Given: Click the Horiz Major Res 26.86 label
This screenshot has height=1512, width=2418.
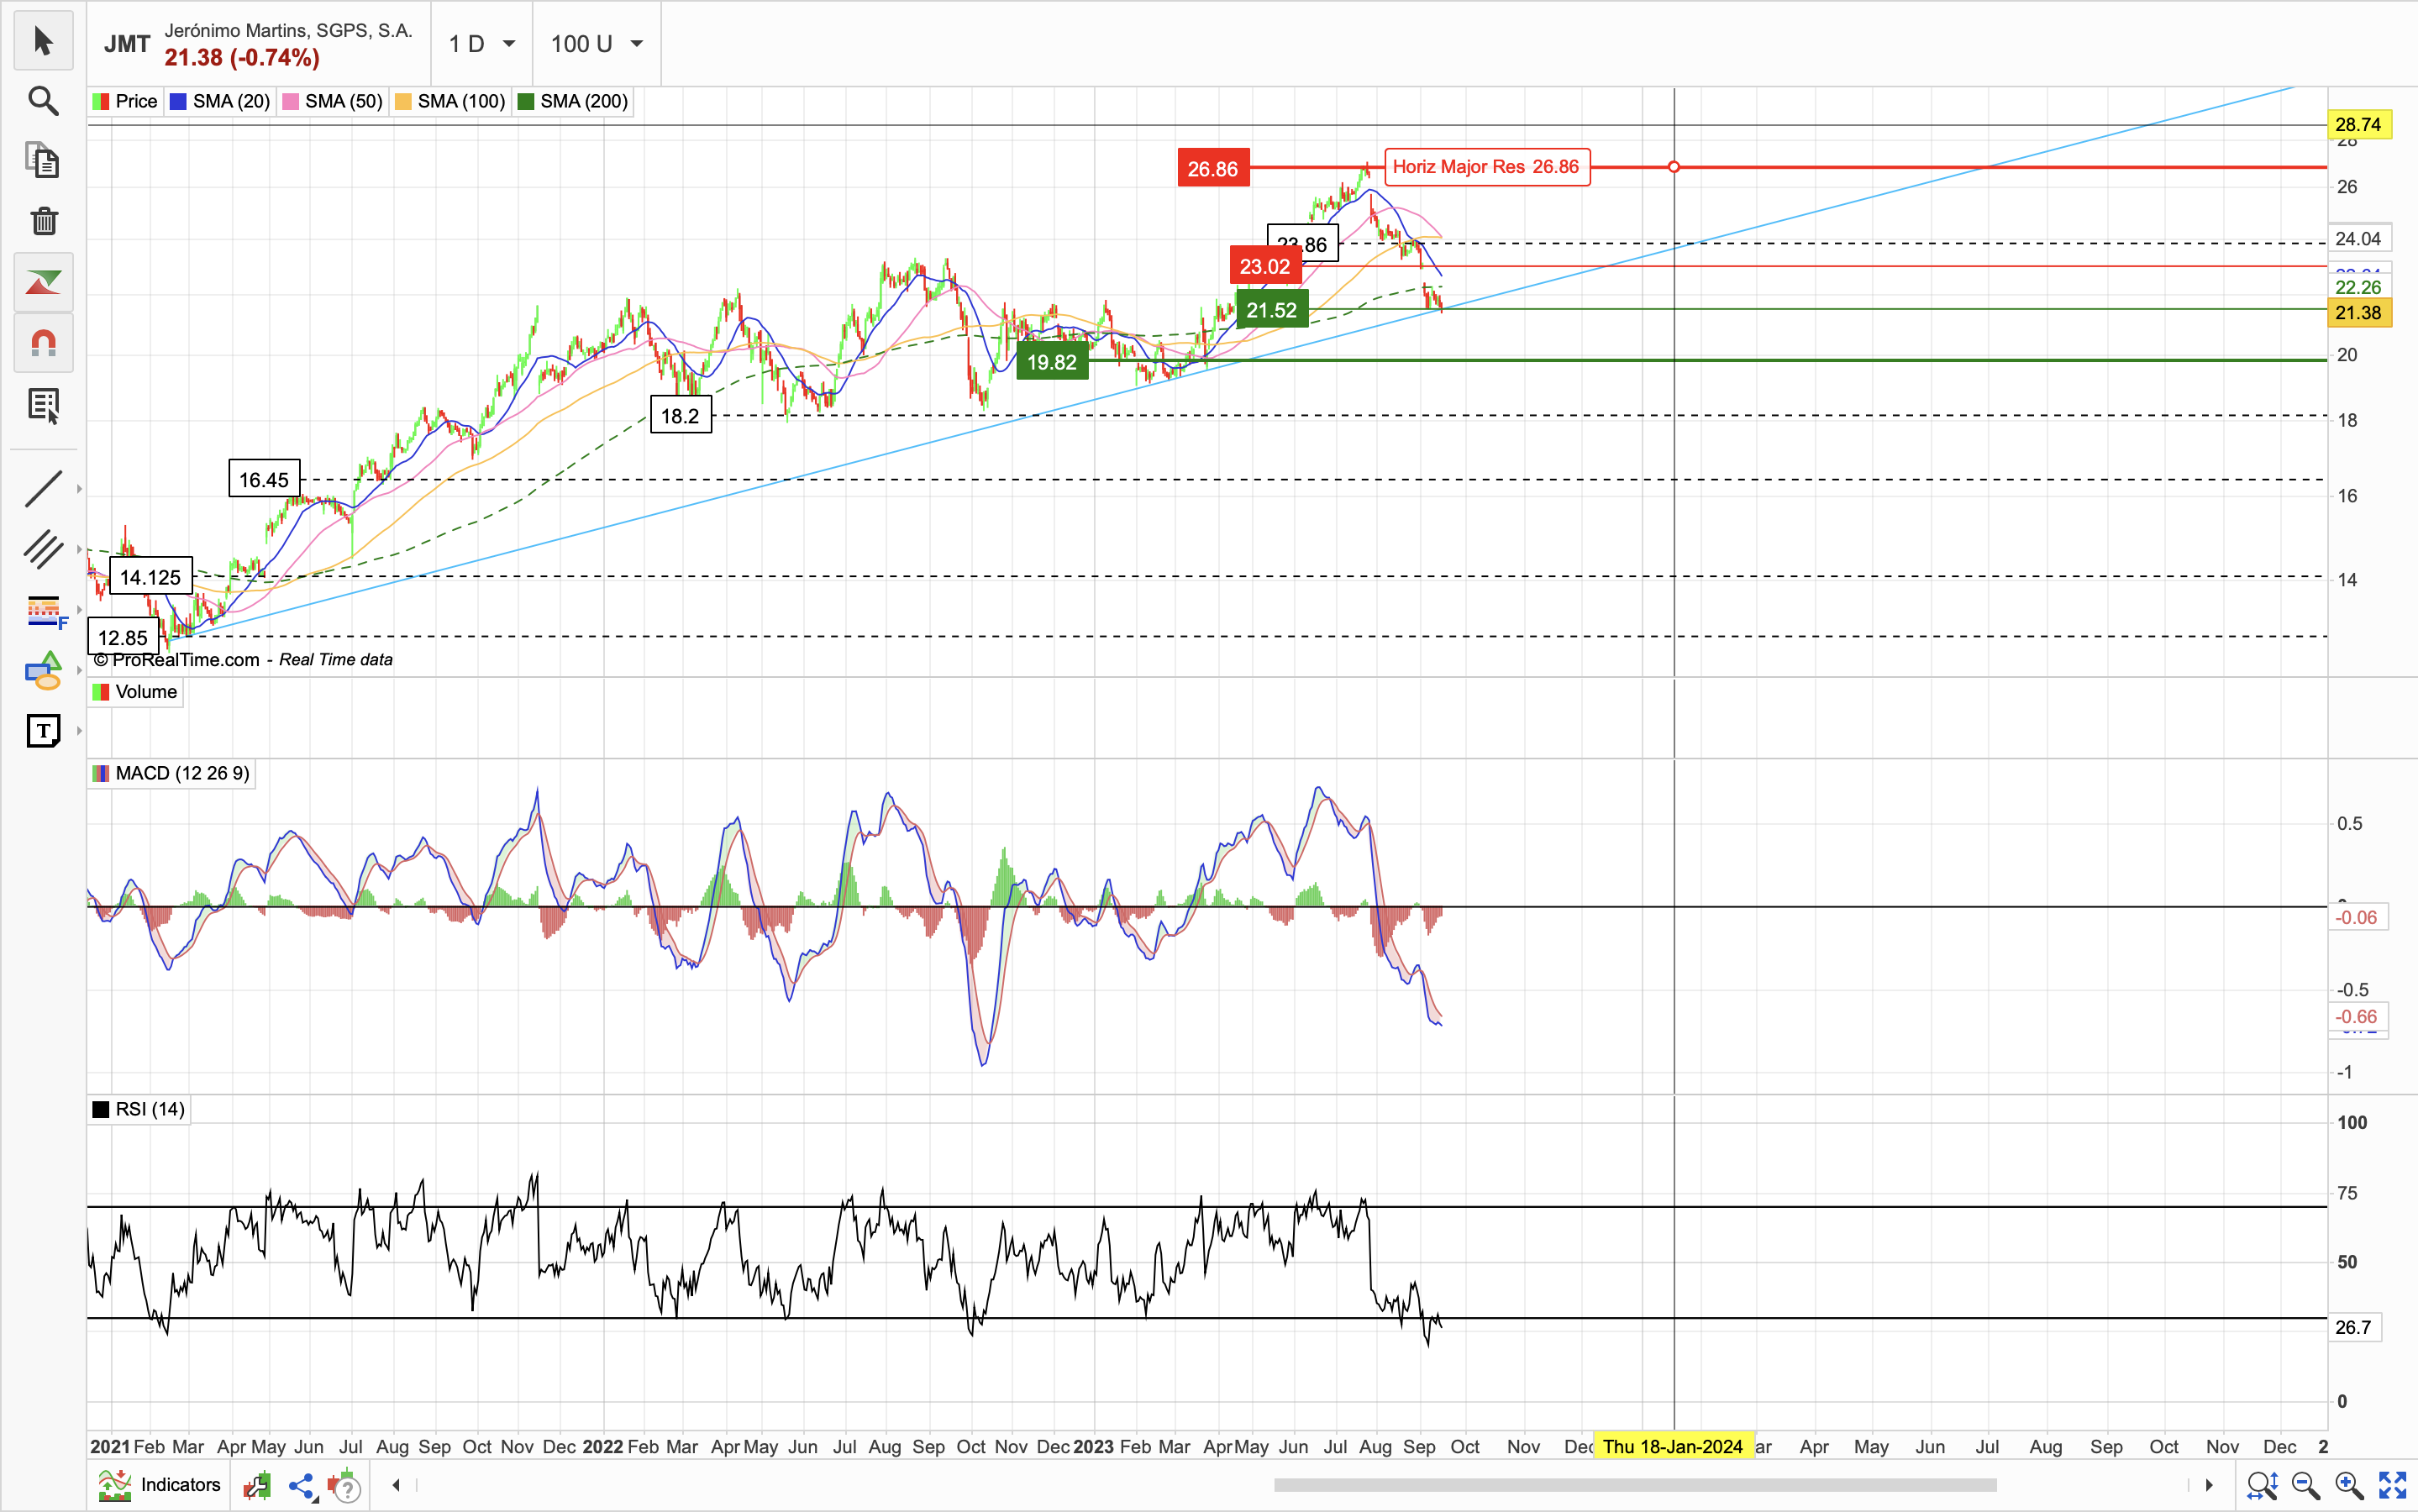Looking at the screenshot, I should coord(1486,167).
